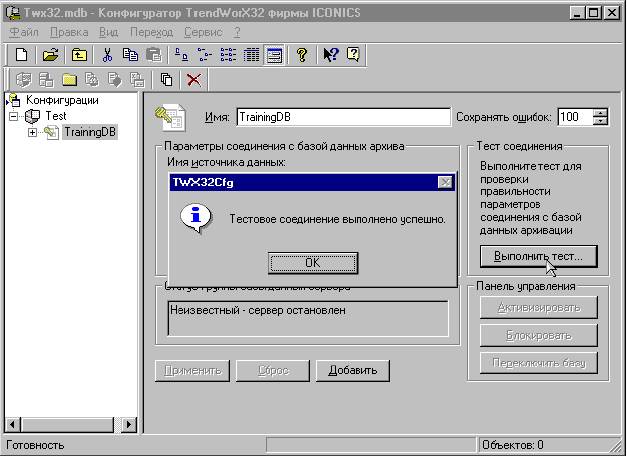Click the Объектов: 0 status bar entry
This screenshot has height=457, width=627.
(x=513, y=445)
